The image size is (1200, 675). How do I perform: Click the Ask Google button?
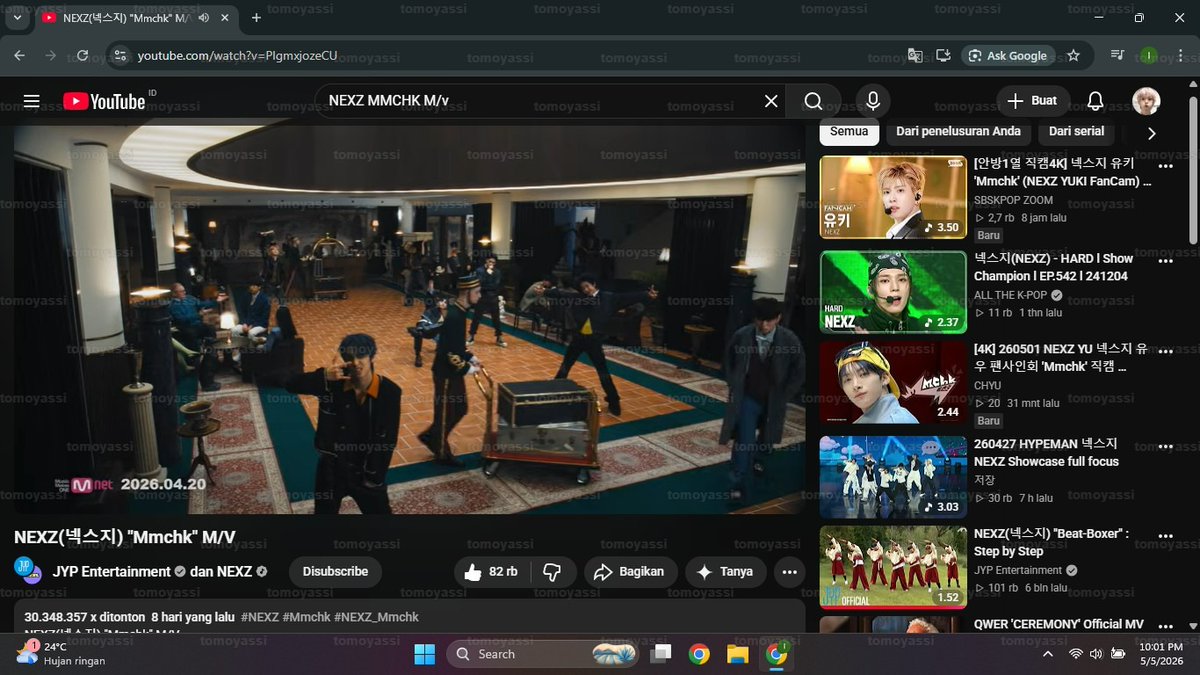(x=1007, y=56)
